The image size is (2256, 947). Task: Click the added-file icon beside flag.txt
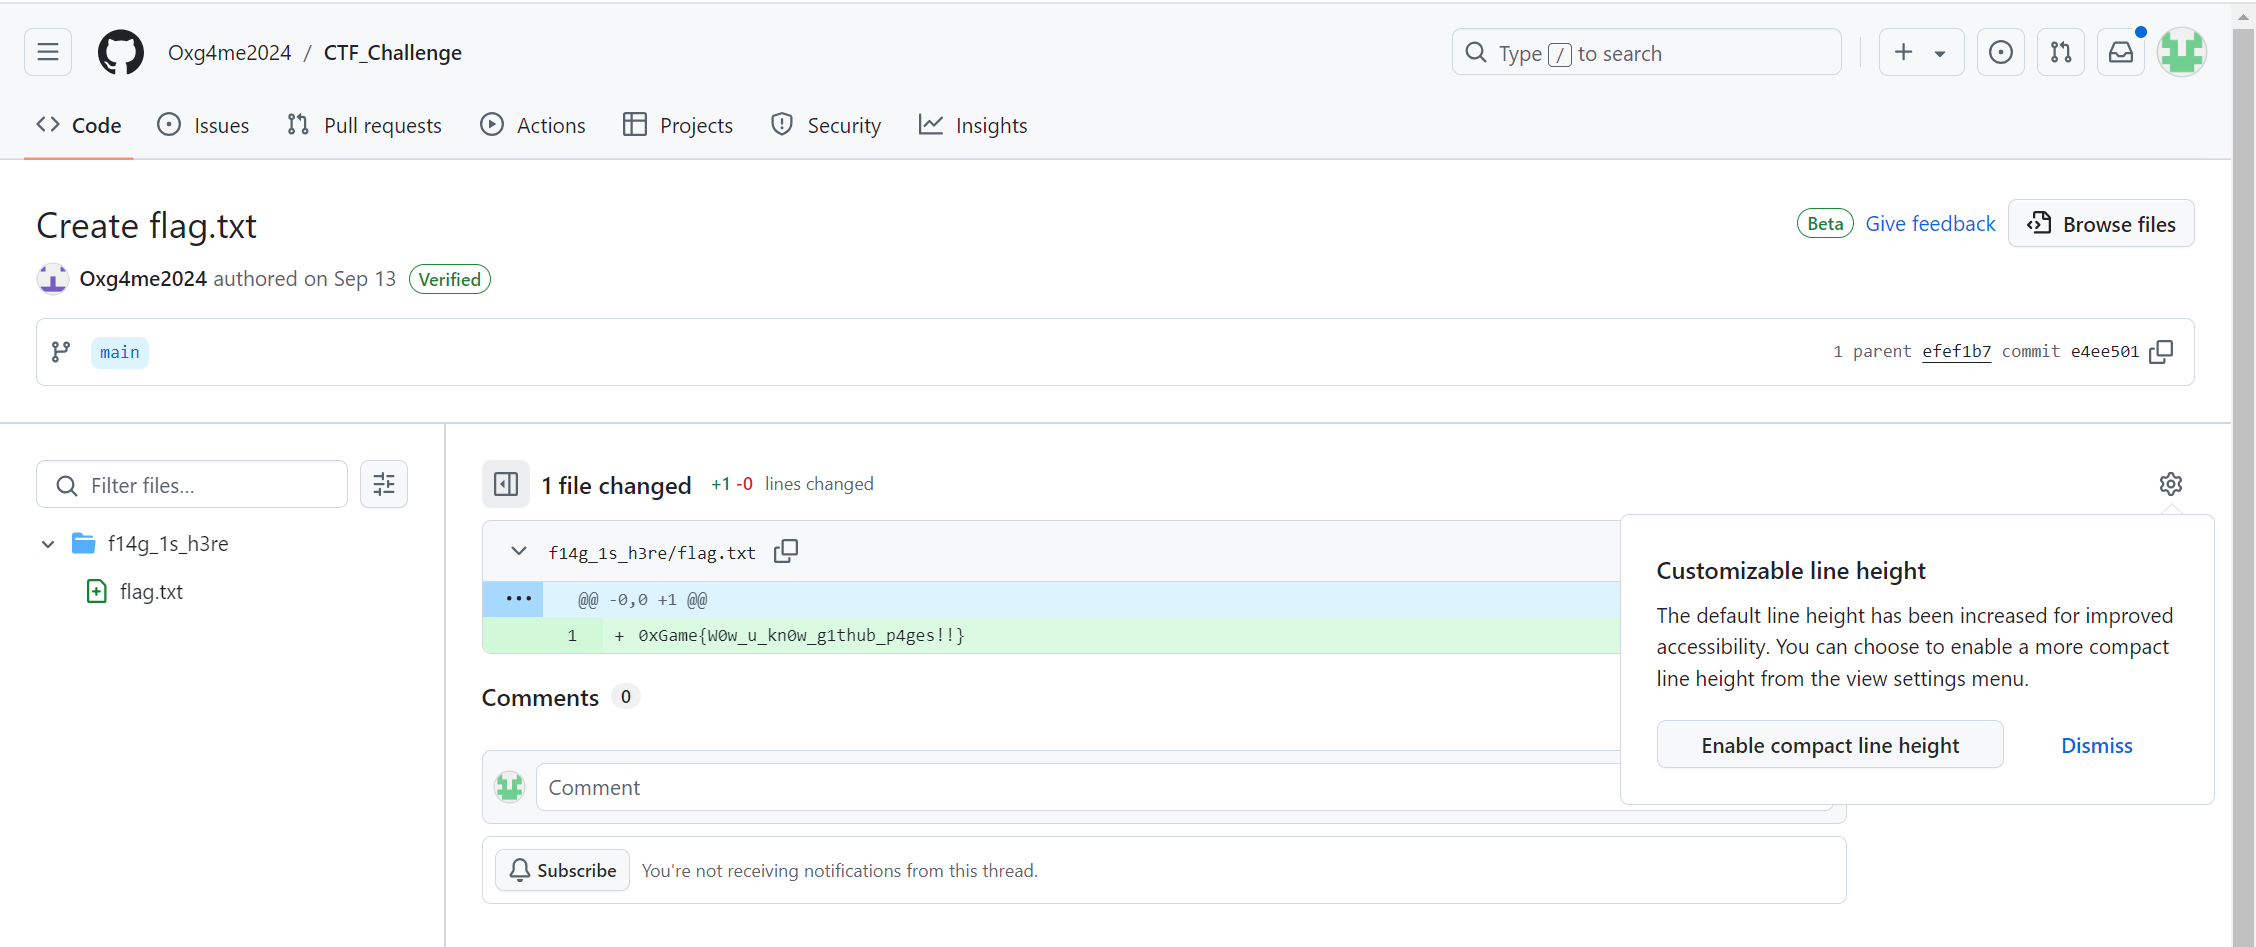(96, 592)
